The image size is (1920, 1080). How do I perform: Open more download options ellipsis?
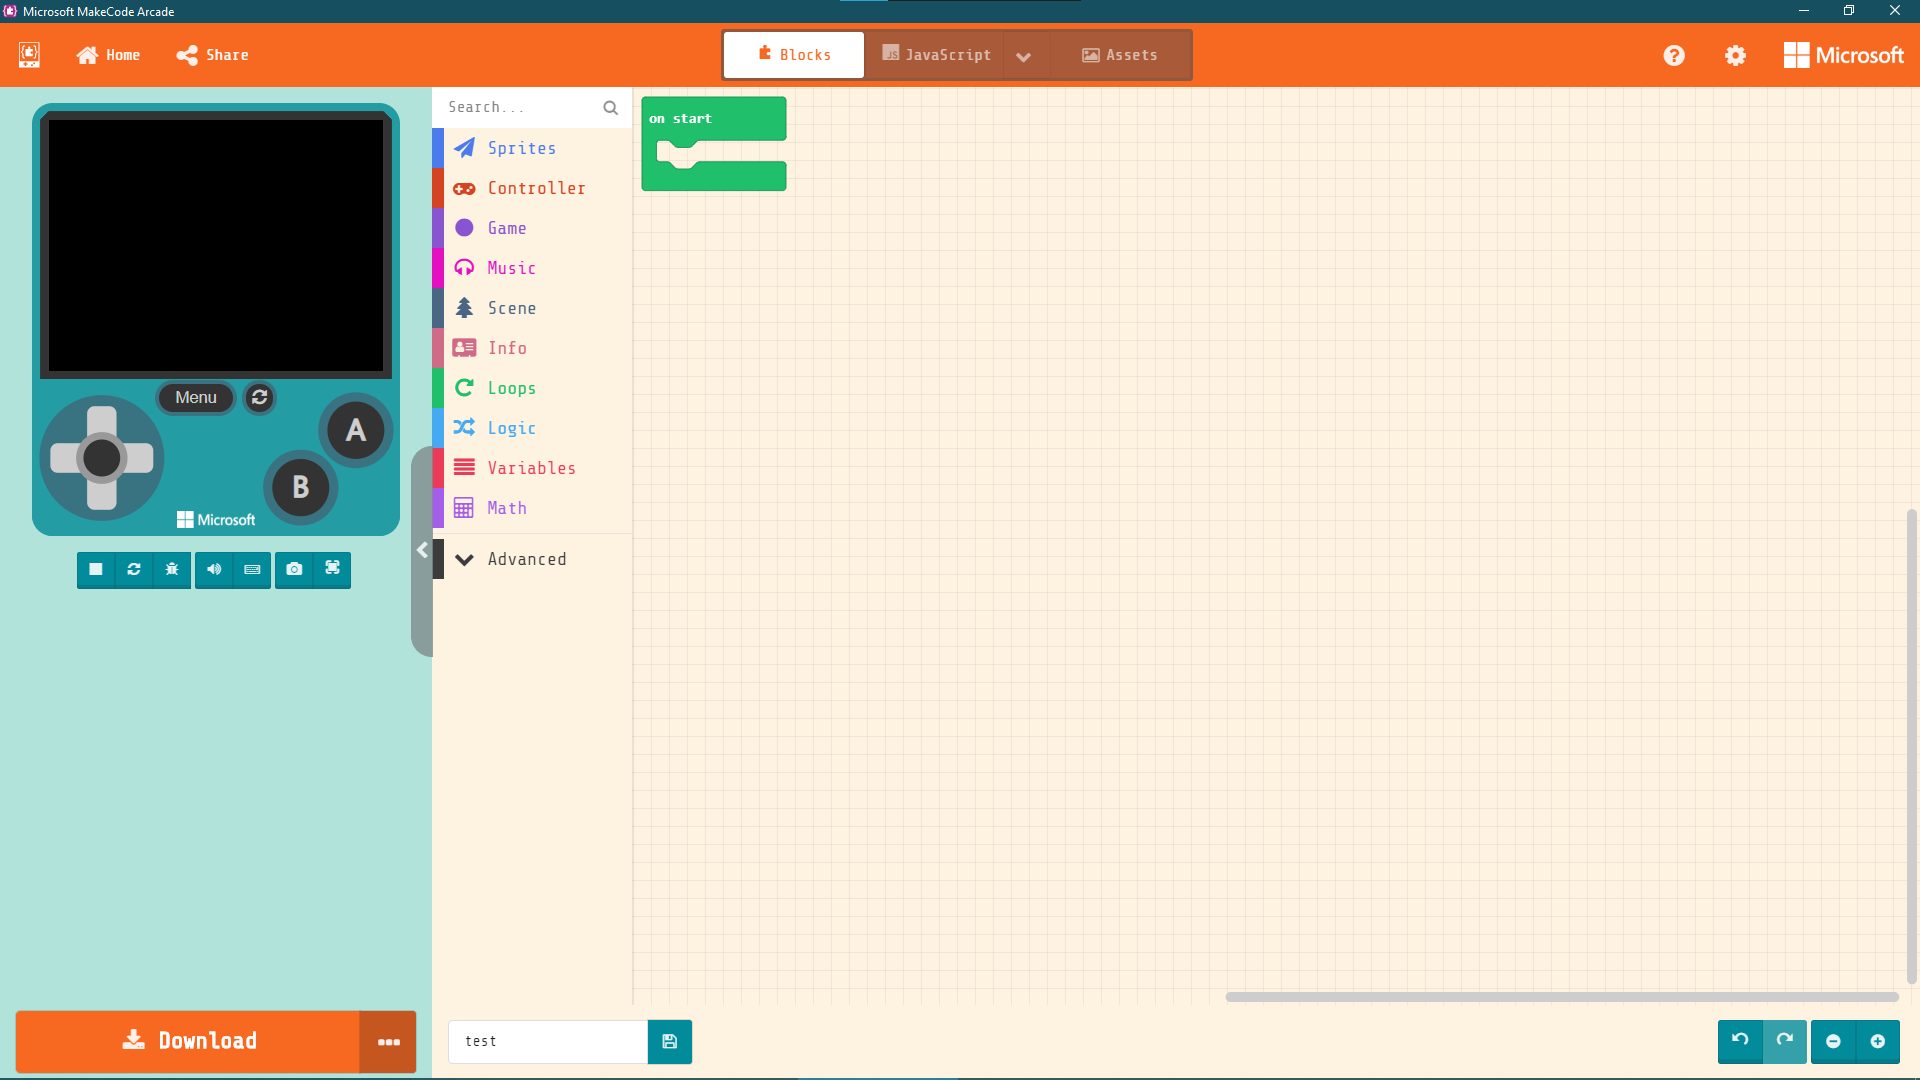388,1041
